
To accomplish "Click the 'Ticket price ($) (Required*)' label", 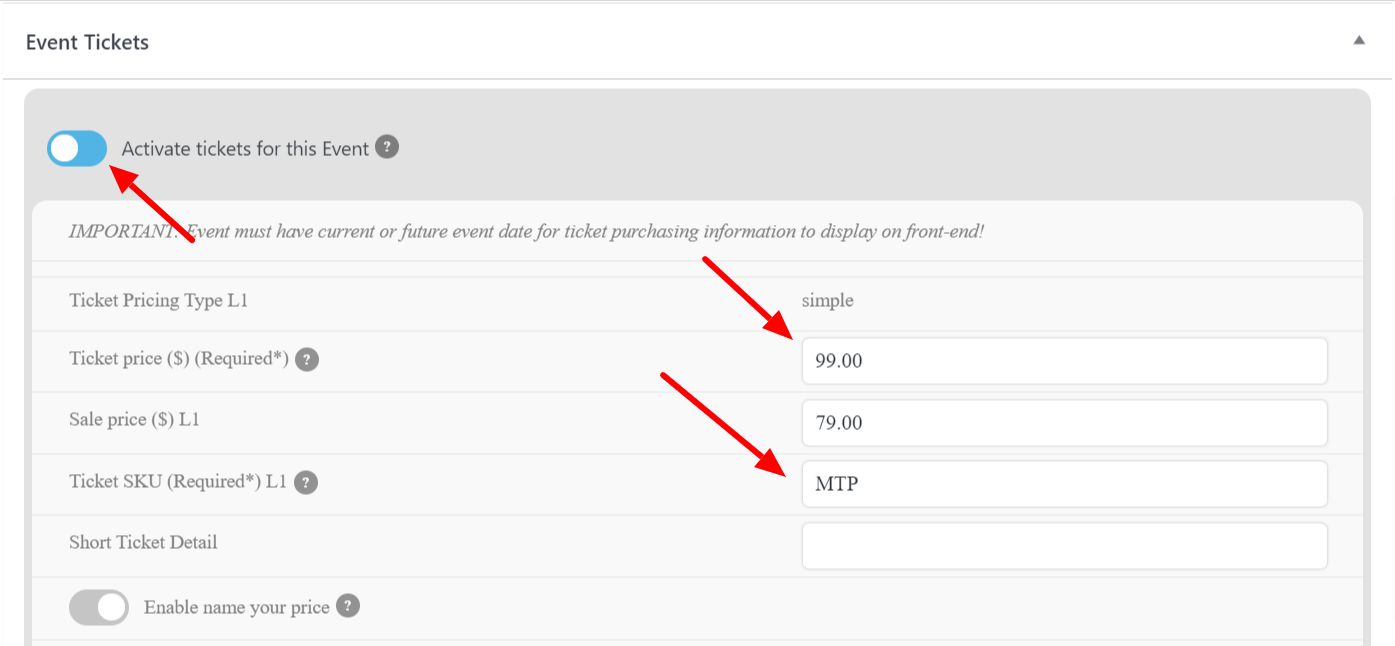I will (x=179, y=359).
